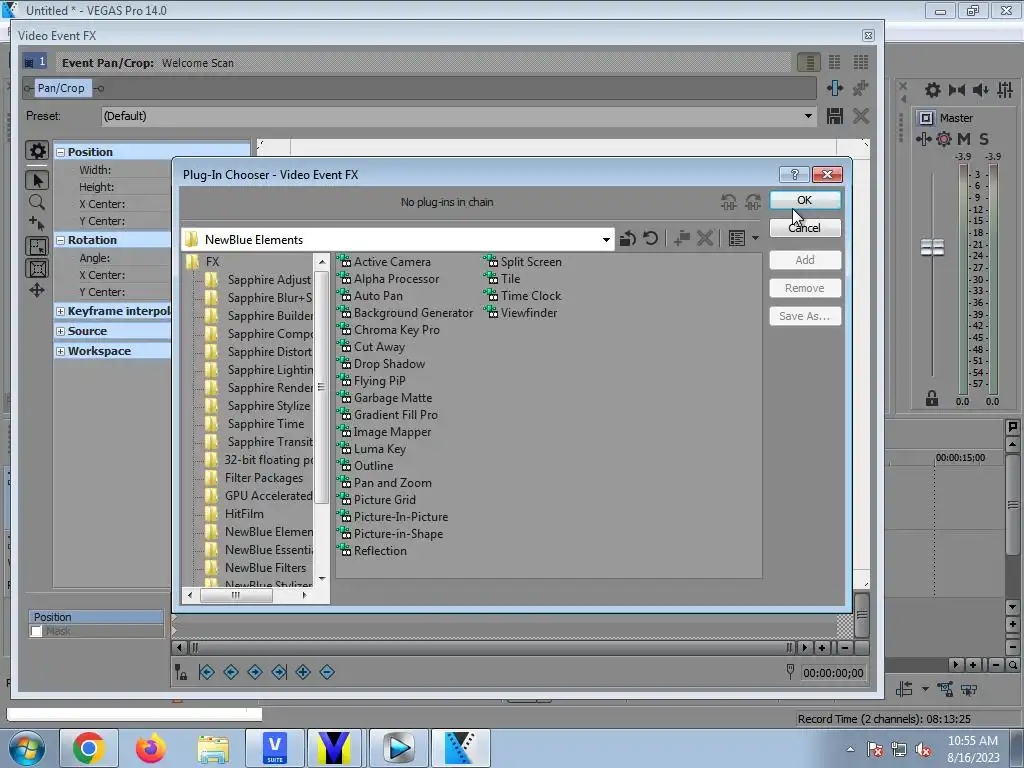
Task: Click the refresh plug-in list icon
Action: (650, 238)
